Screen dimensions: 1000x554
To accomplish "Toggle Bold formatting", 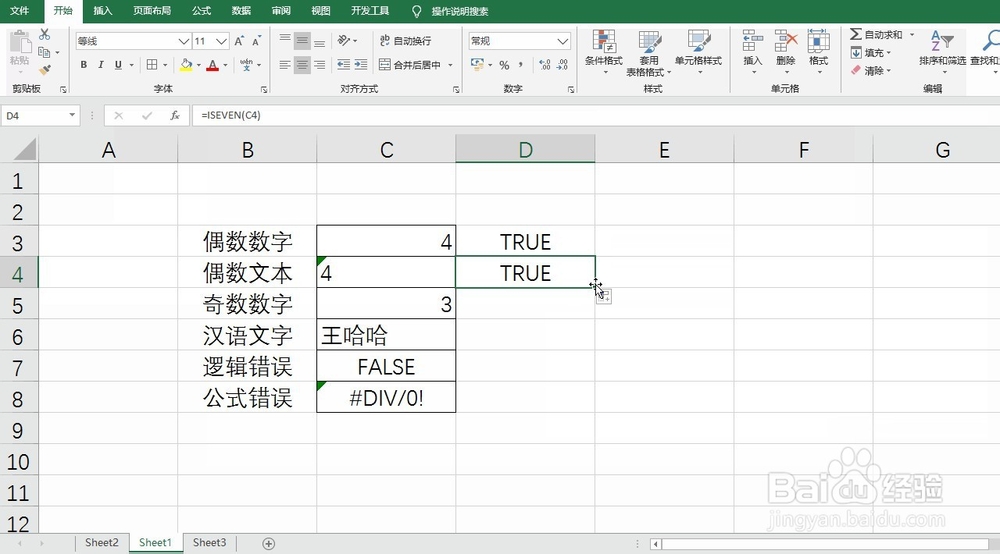I will click(x=84, y=65).
